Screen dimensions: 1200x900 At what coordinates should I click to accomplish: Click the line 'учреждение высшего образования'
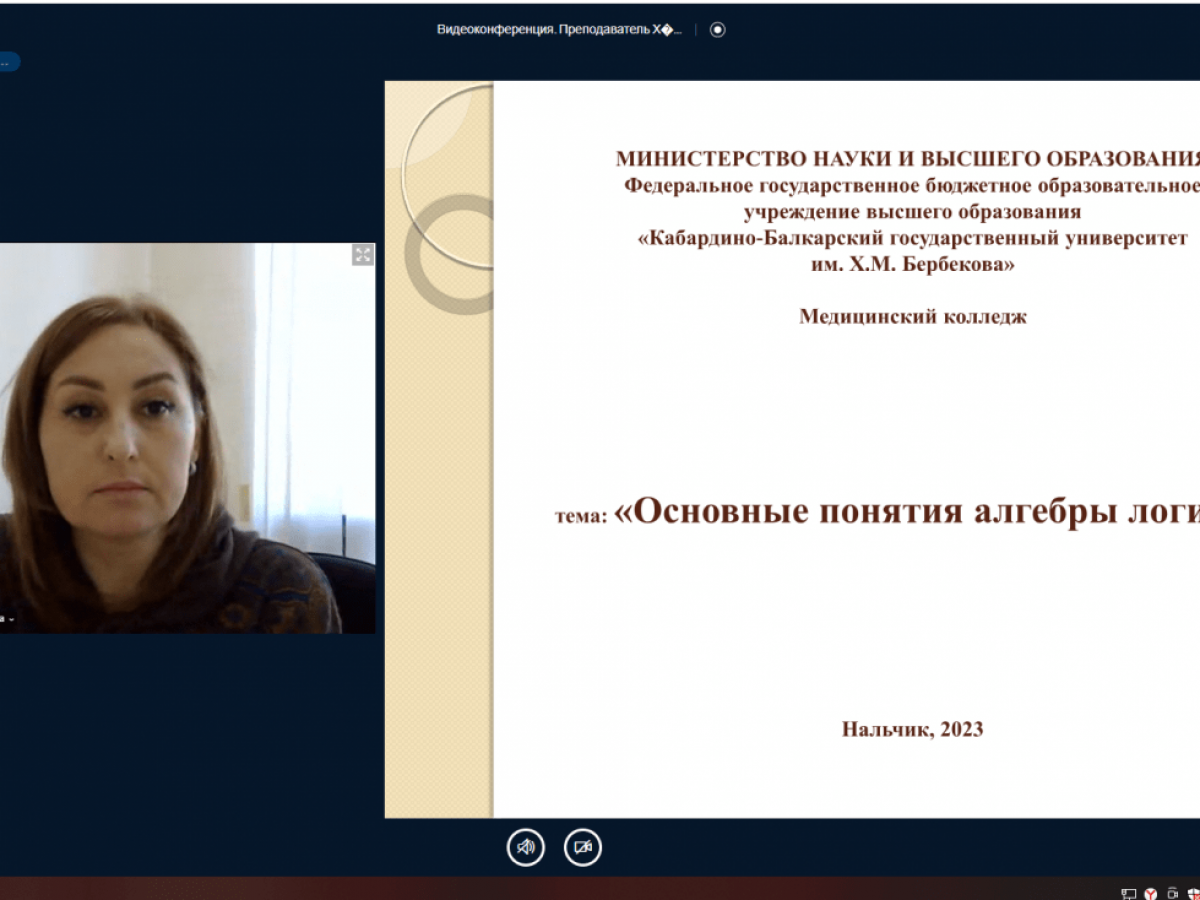click(x=912, y=211)
